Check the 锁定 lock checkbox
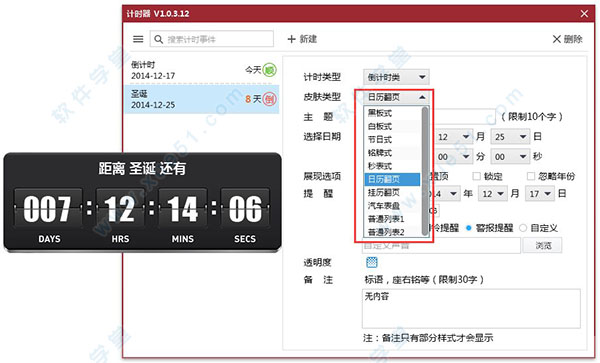This screenshot has height=363, width=600. pyautogui.click(x=476, y=176)
